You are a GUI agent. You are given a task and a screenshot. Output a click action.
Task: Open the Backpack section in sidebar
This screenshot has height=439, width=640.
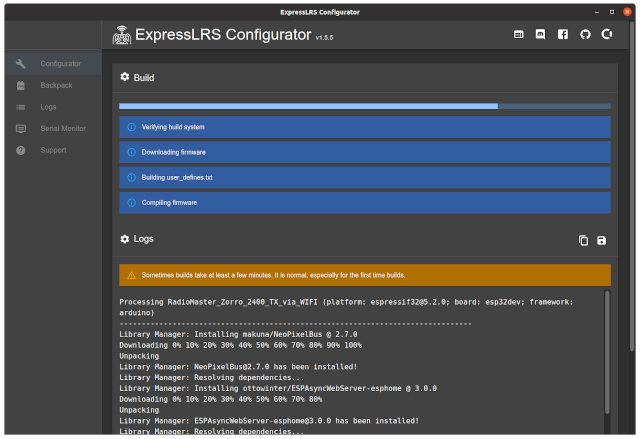coord(53,85)
